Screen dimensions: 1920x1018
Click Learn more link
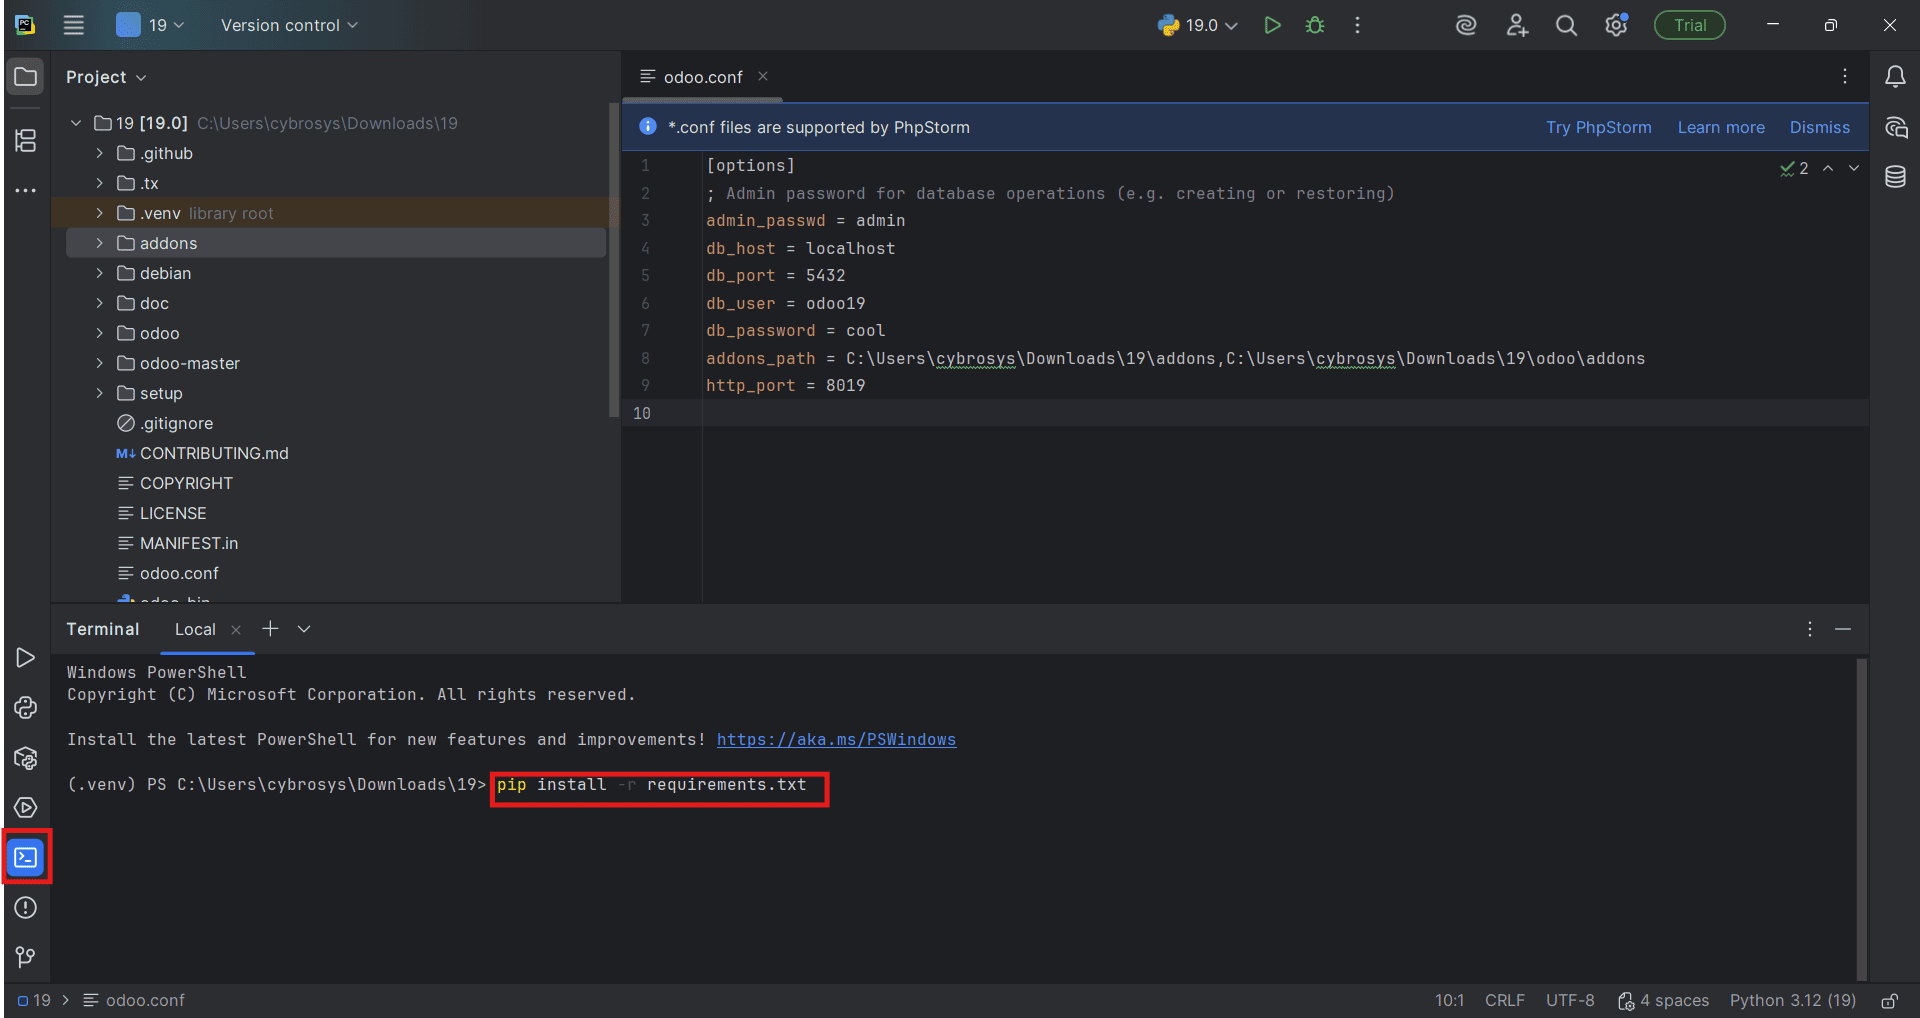point(1721,127)
